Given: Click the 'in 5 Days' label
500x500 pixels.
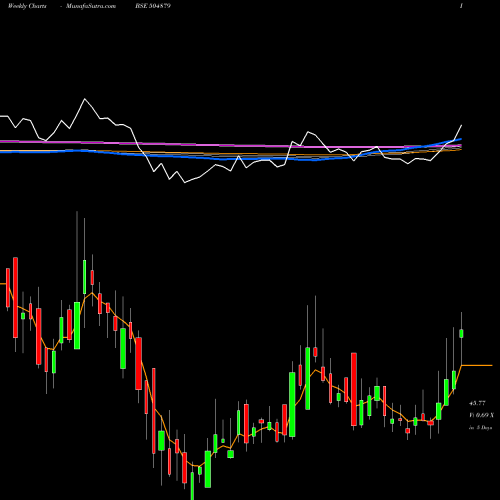Looking at the screenshot, I should click(x=481, y=427).
